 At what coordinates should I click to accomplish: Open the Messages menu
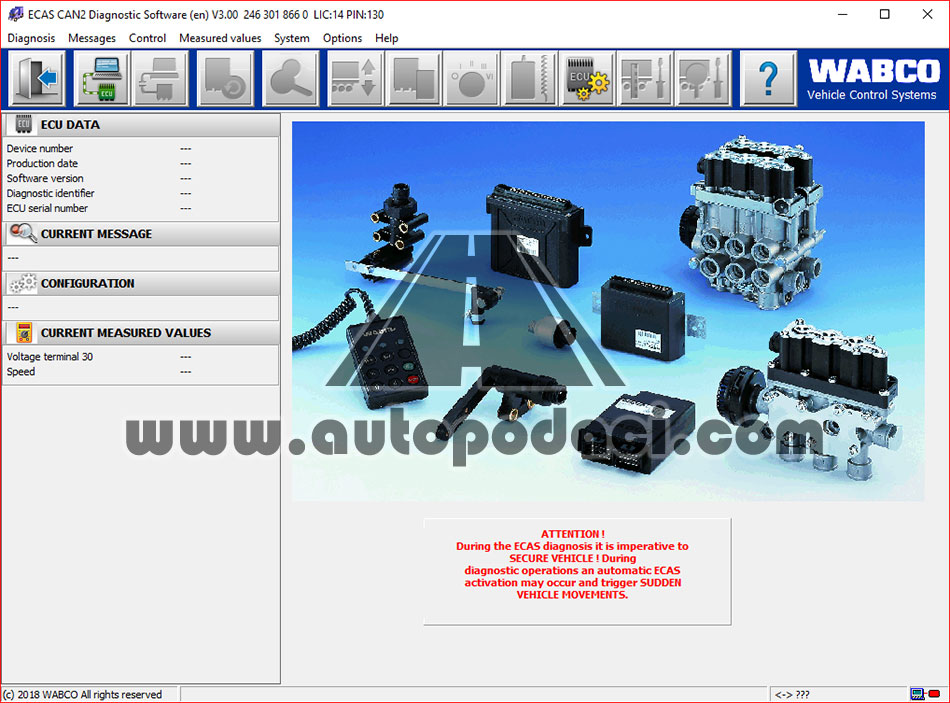pos(91,38)
